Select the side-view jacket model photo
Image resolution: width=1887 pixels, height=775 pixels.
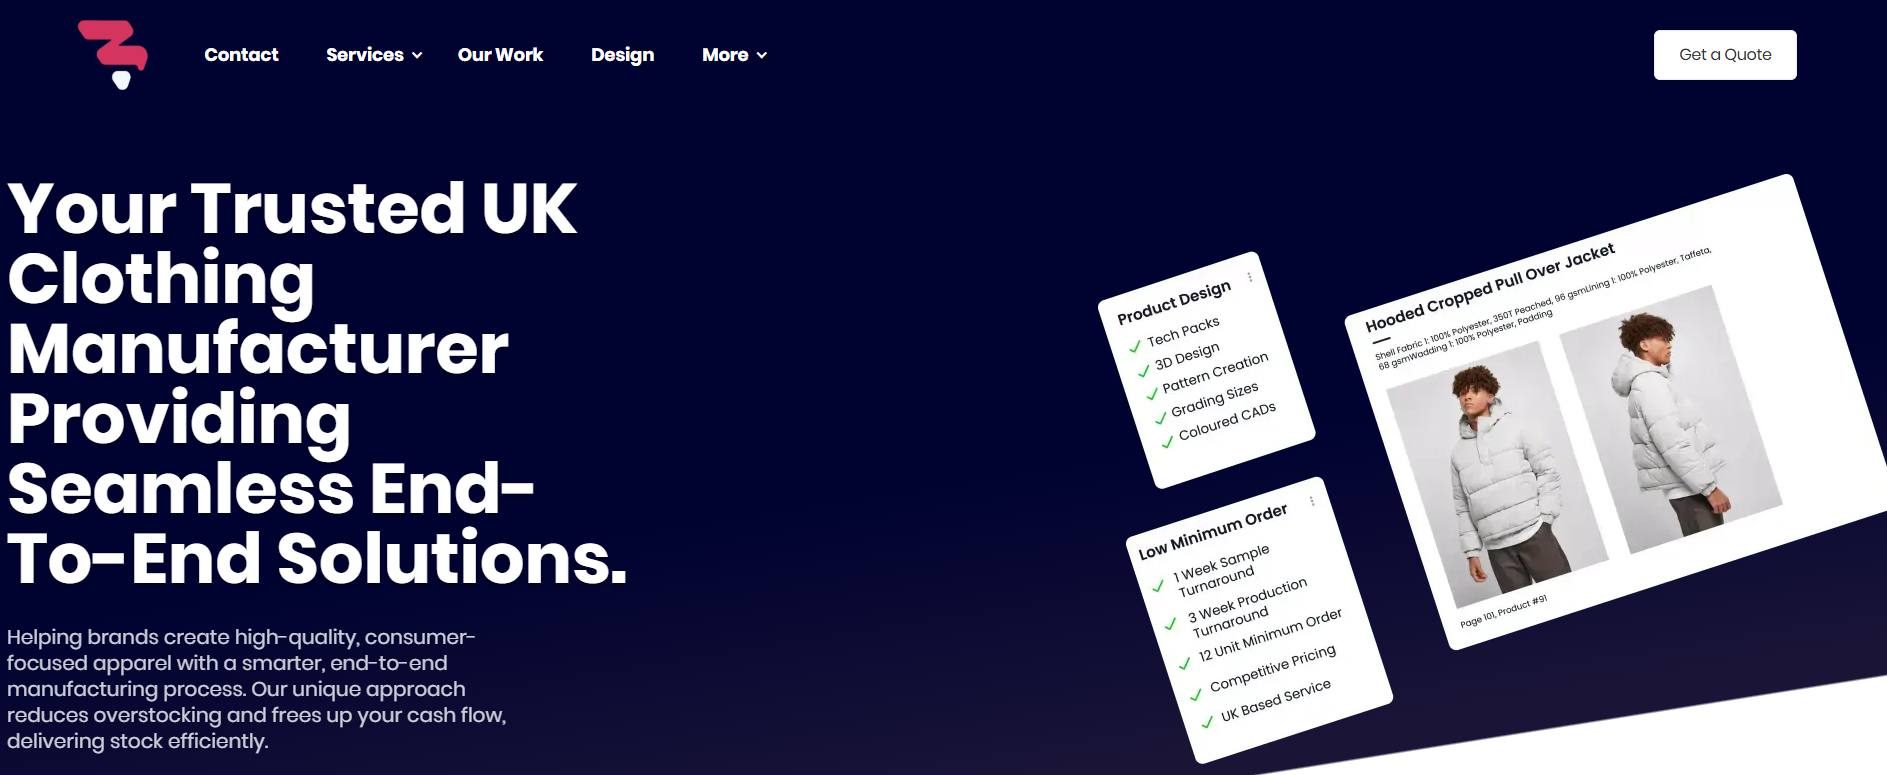pos(1670,420)
